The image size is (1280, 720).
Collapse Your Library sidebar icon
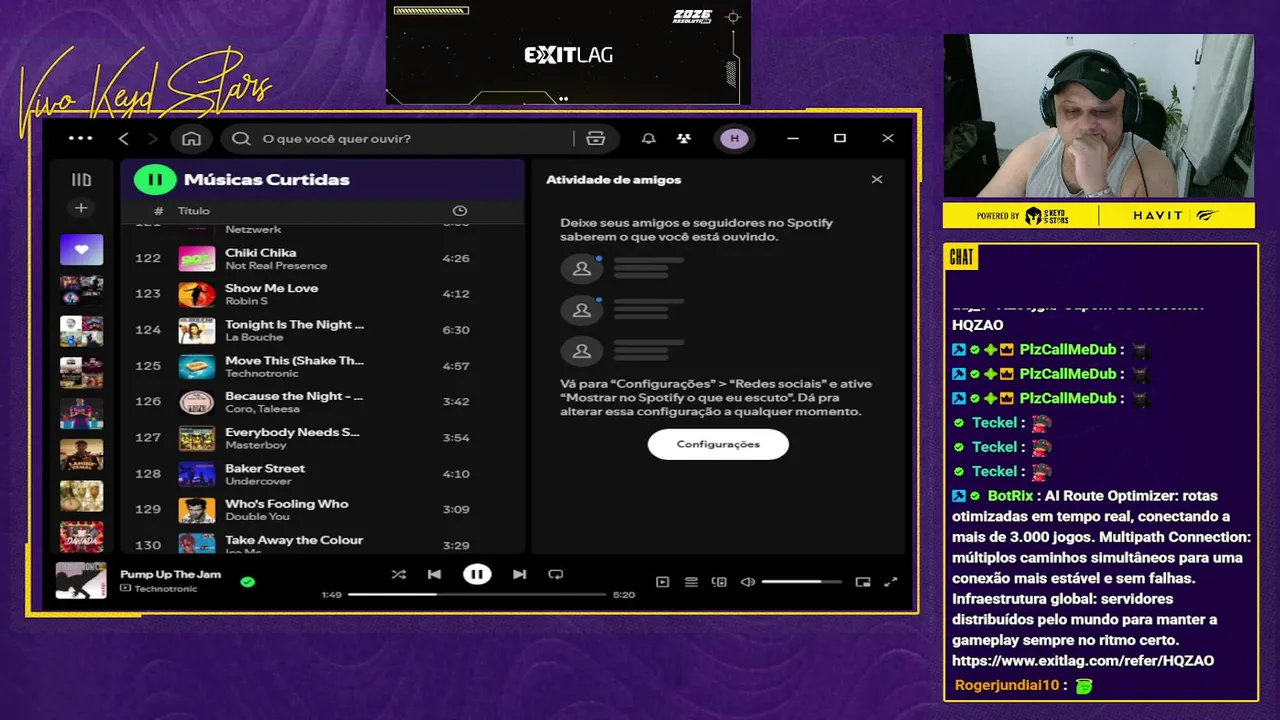coord(81,180)
